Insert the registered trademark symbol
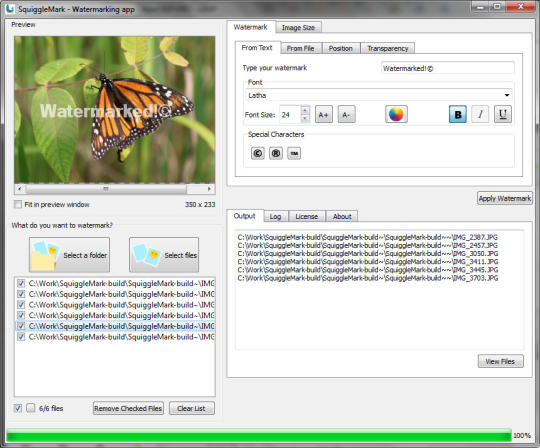 tap(276, 153)
